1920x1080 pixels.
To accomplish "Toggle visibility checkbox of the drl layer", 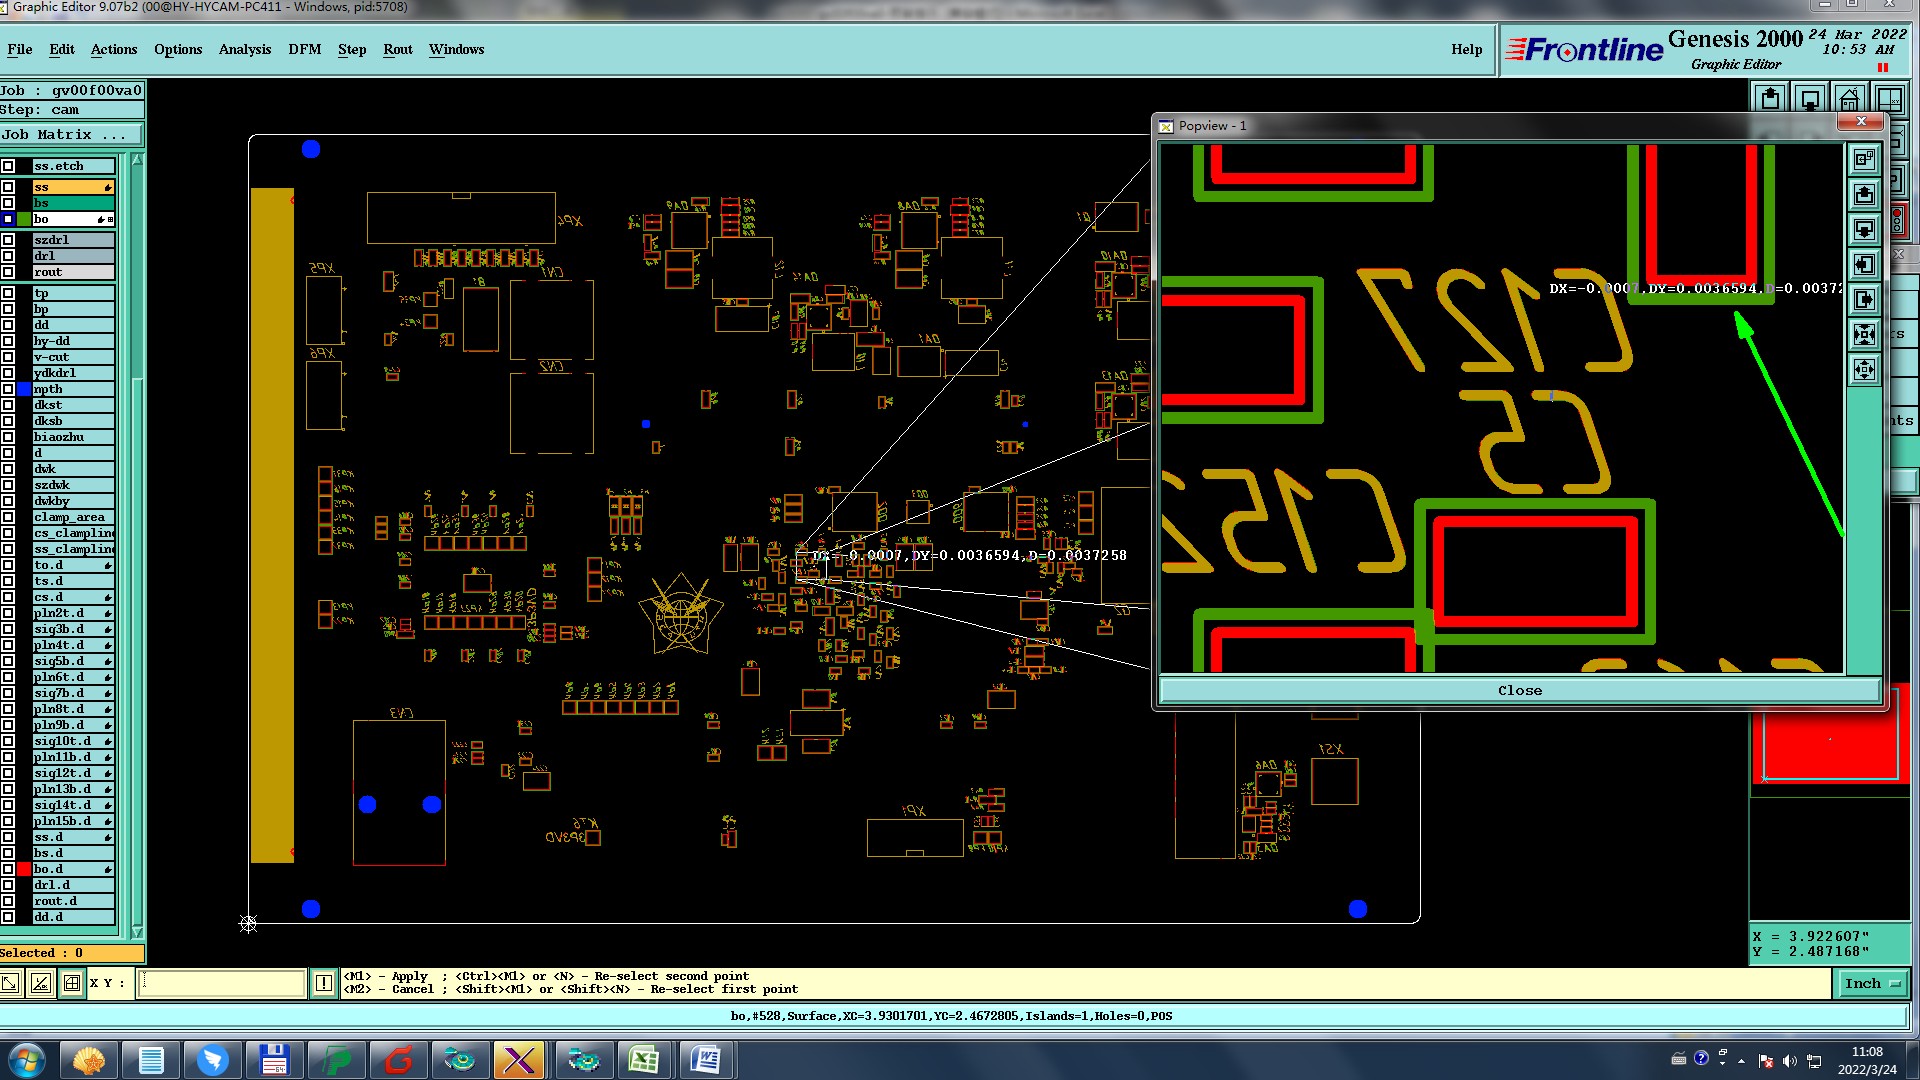I will coord(8,256).
